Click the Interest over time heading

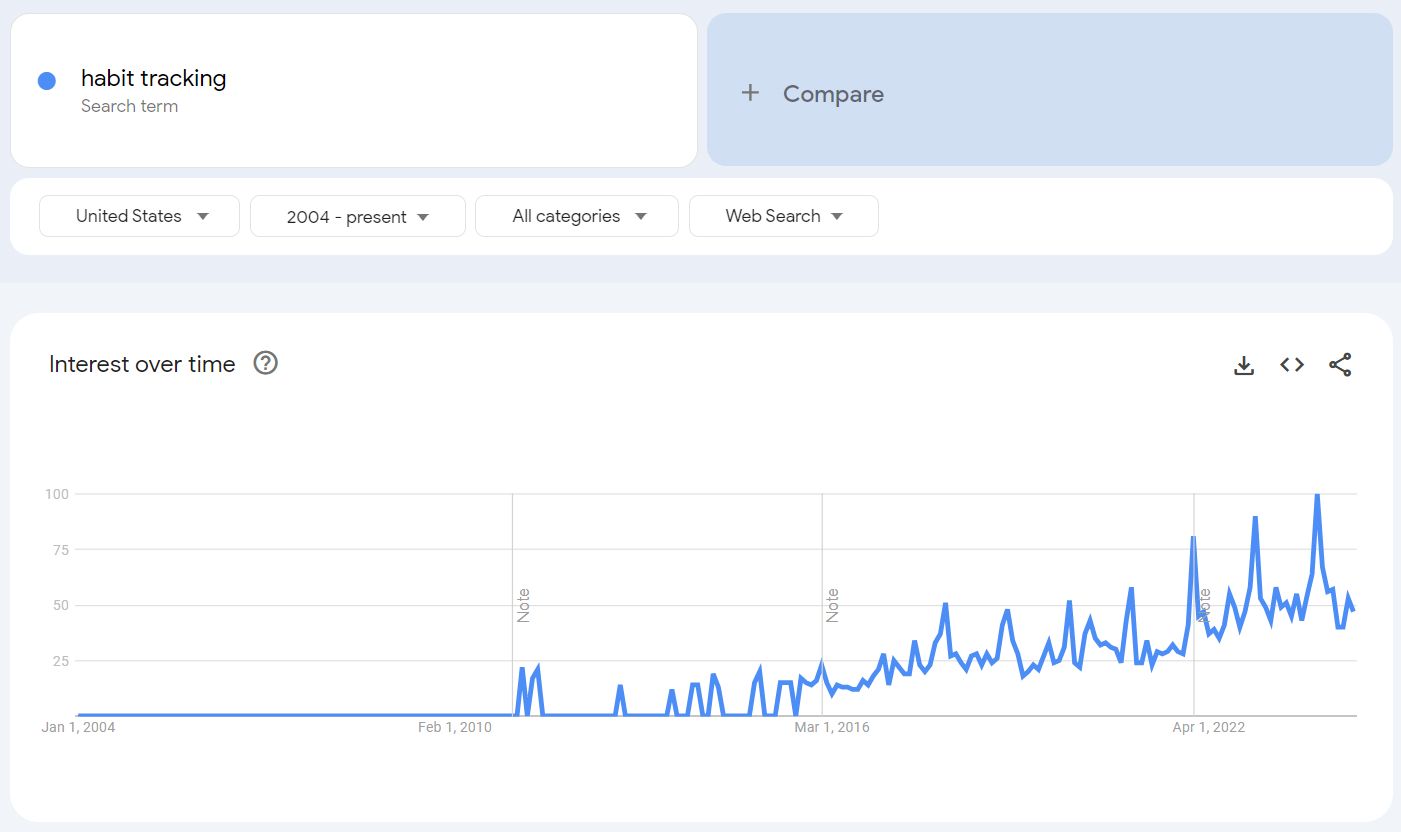click(142, 364)
